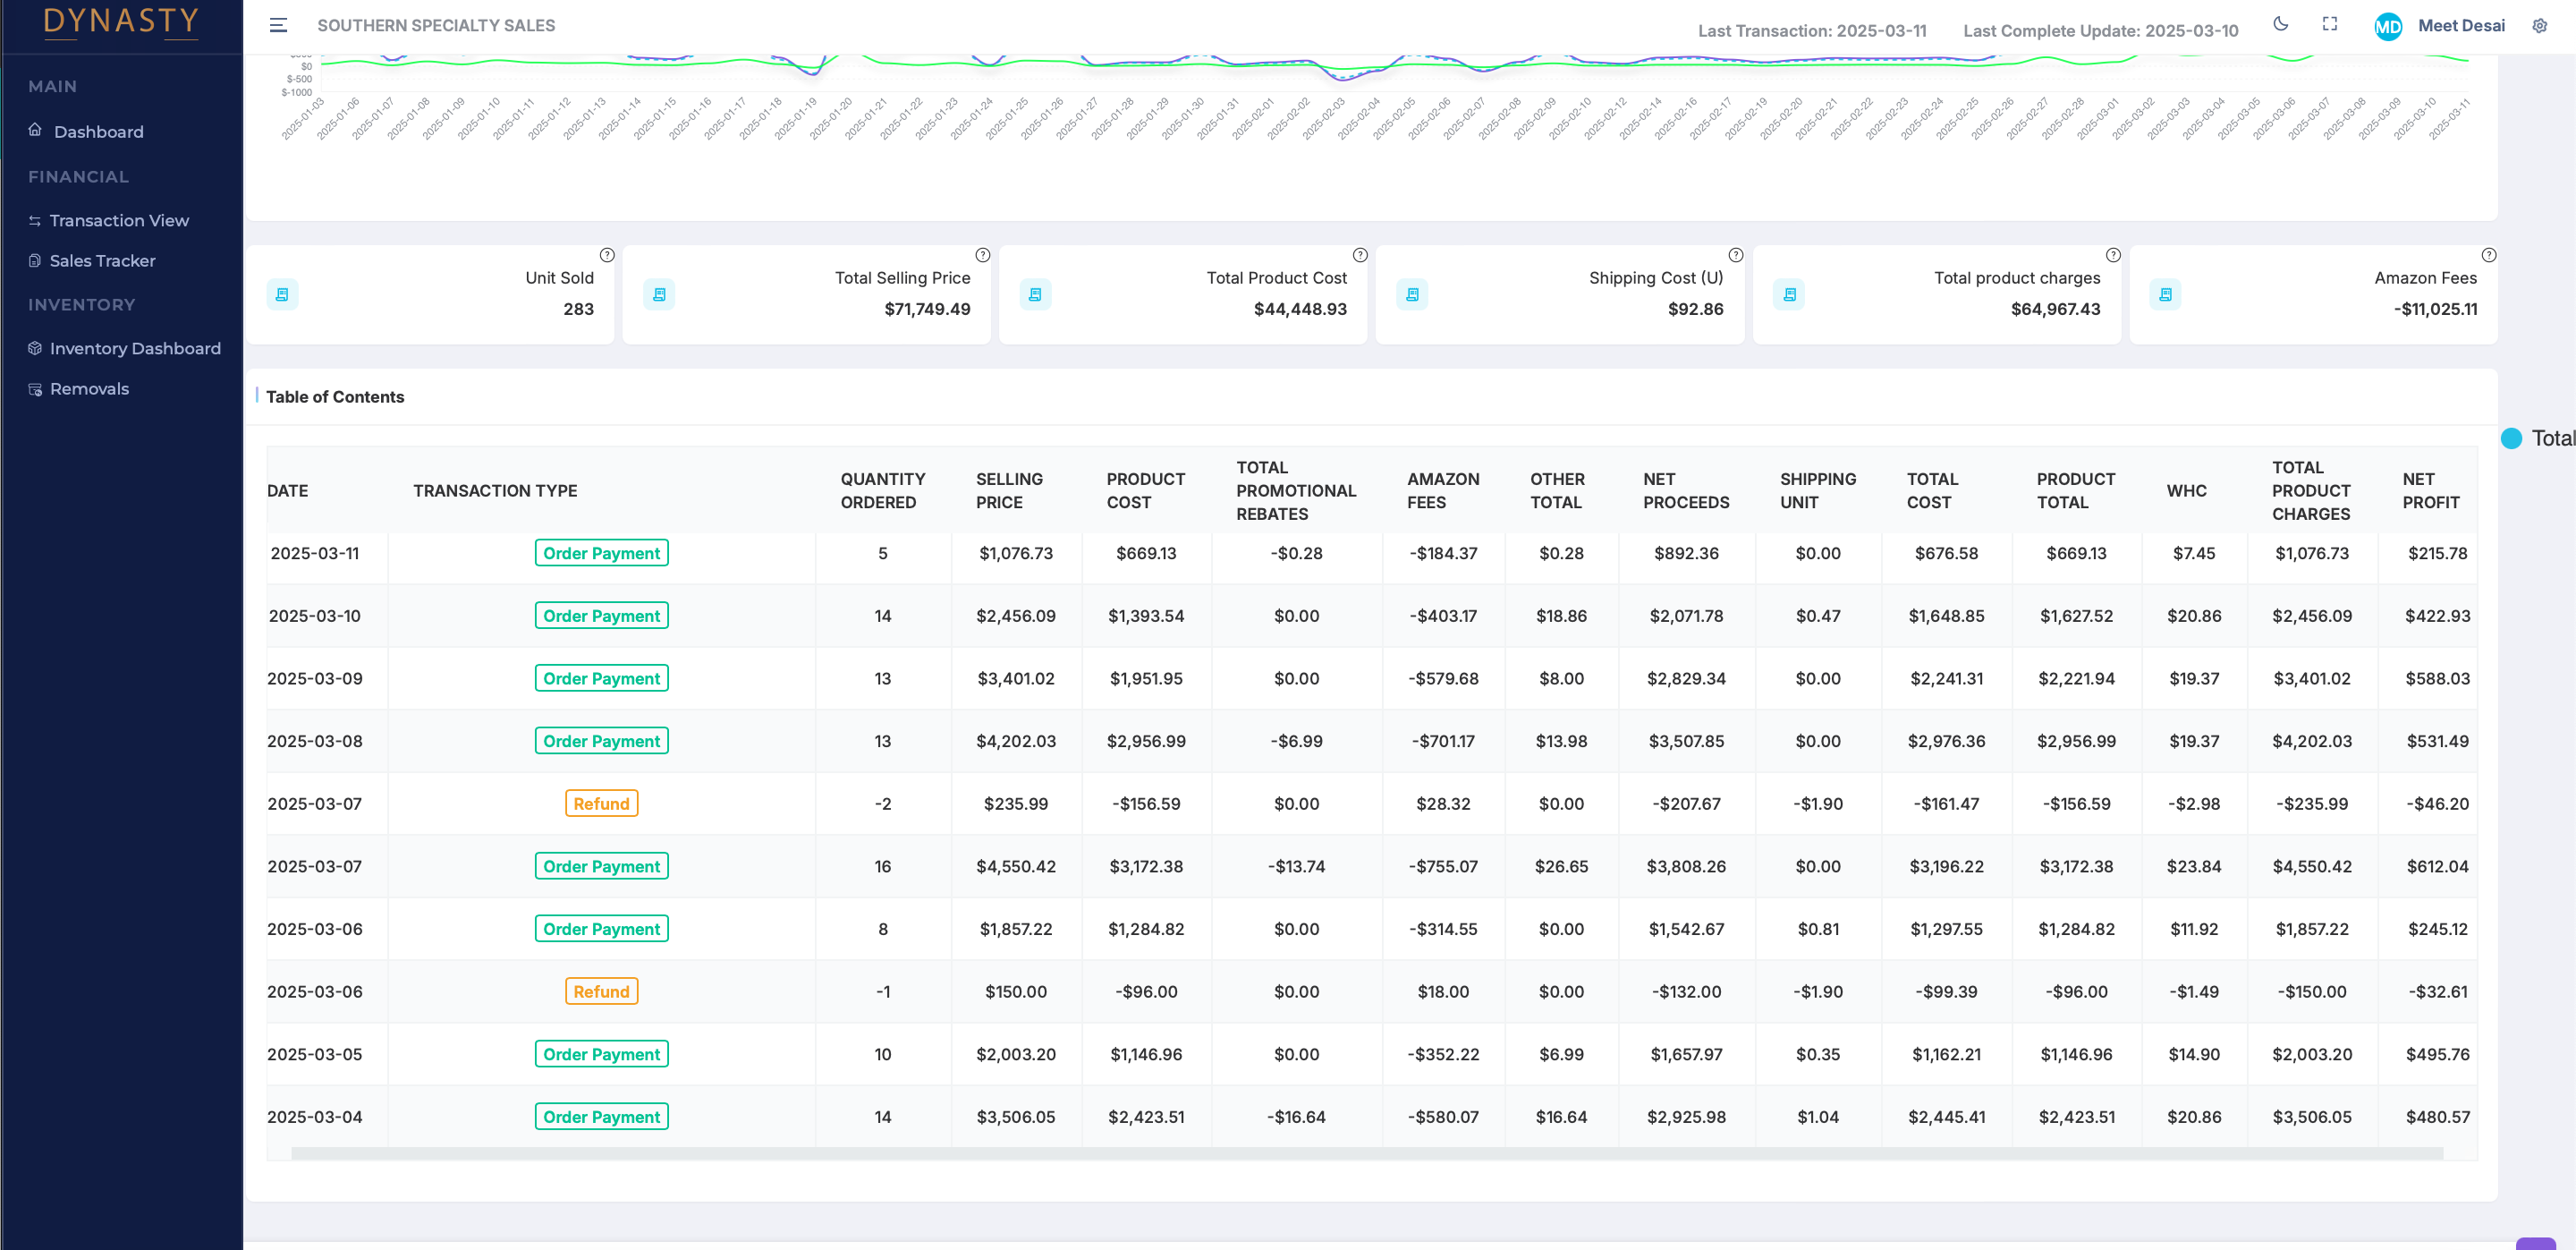Navigate to Removals page

[89, 389]
